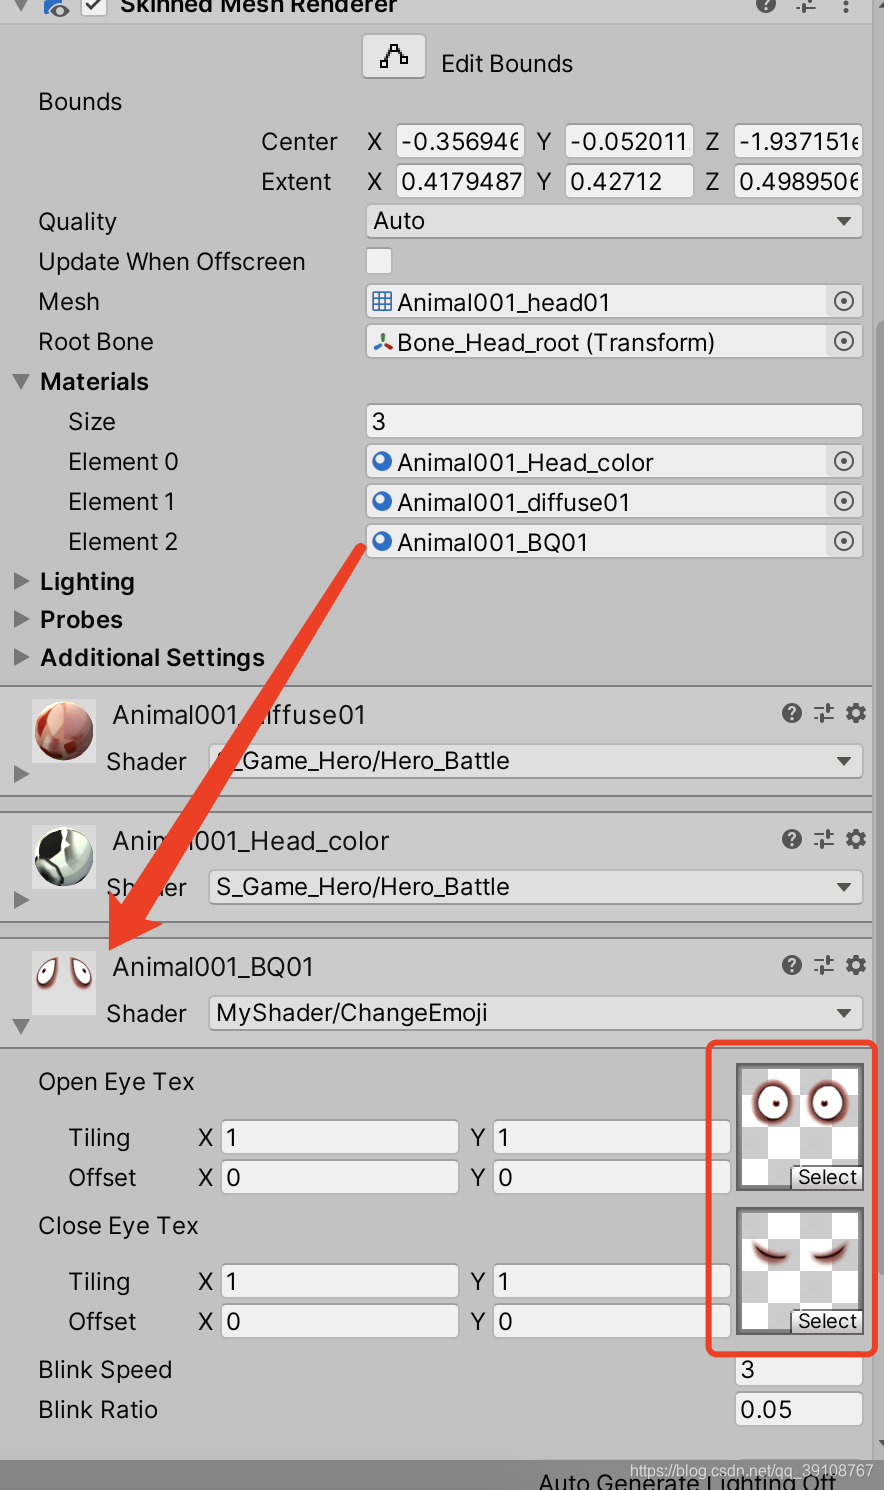Open object picker for Mesh field

844,301
